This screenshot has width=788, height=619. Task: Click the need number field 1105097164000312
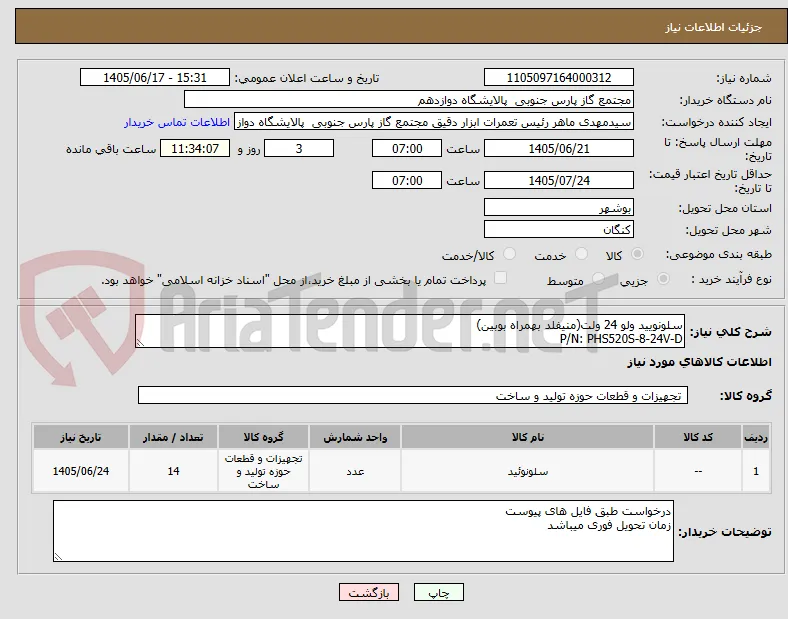[558, 78]
